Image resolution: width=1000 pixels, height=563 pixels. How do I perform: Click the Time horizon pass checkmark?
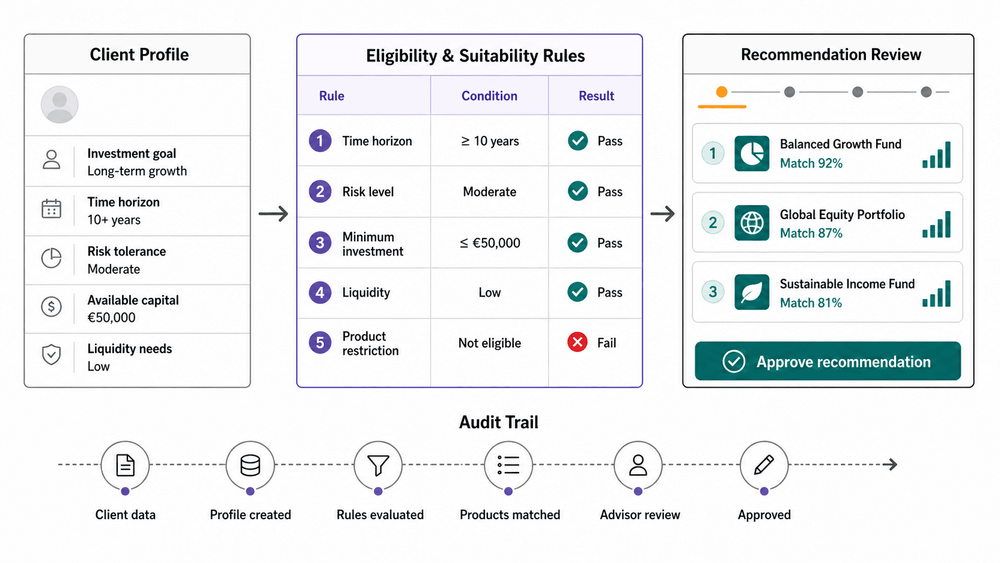coord(578,141)
